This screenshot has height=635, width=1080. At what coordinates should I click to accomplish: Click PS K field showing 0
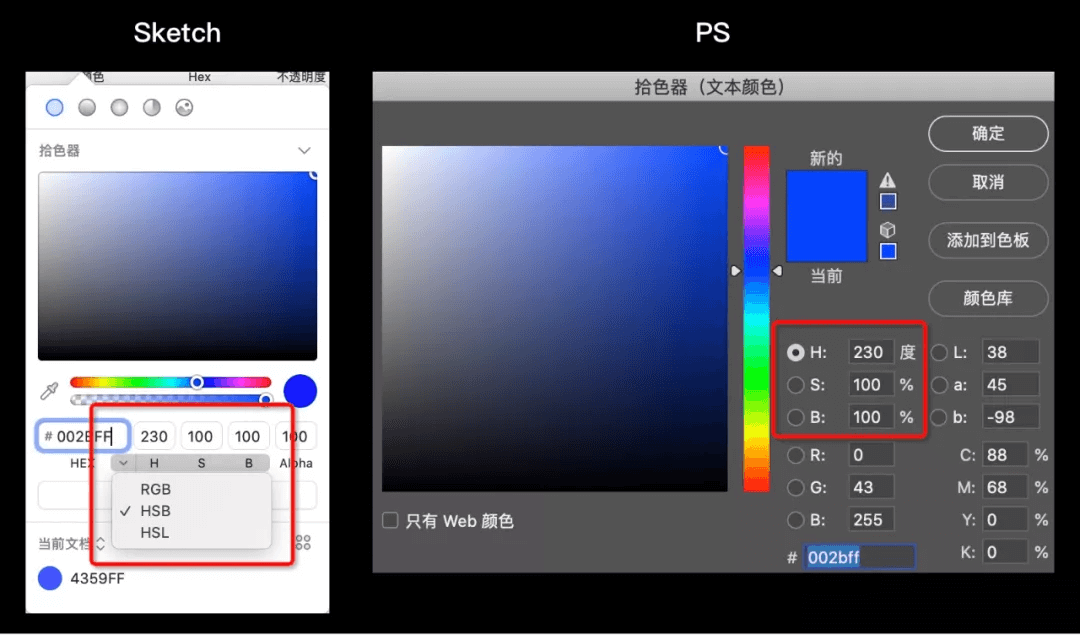(1005, 552)
